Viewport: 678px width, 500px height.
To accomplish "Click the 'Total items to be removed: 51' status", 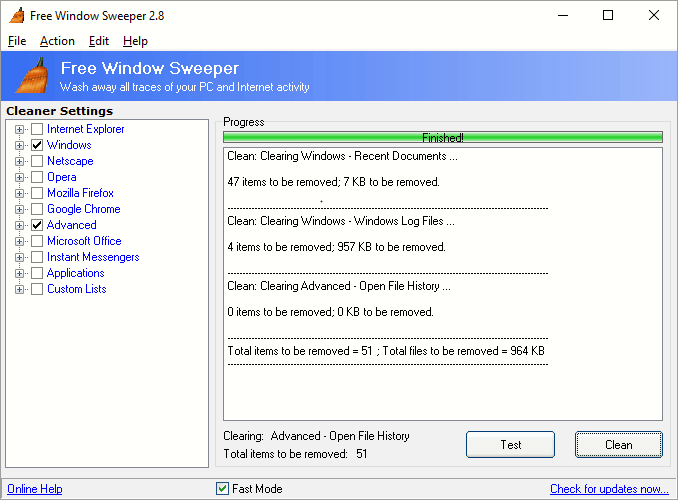I will (295, 454).
